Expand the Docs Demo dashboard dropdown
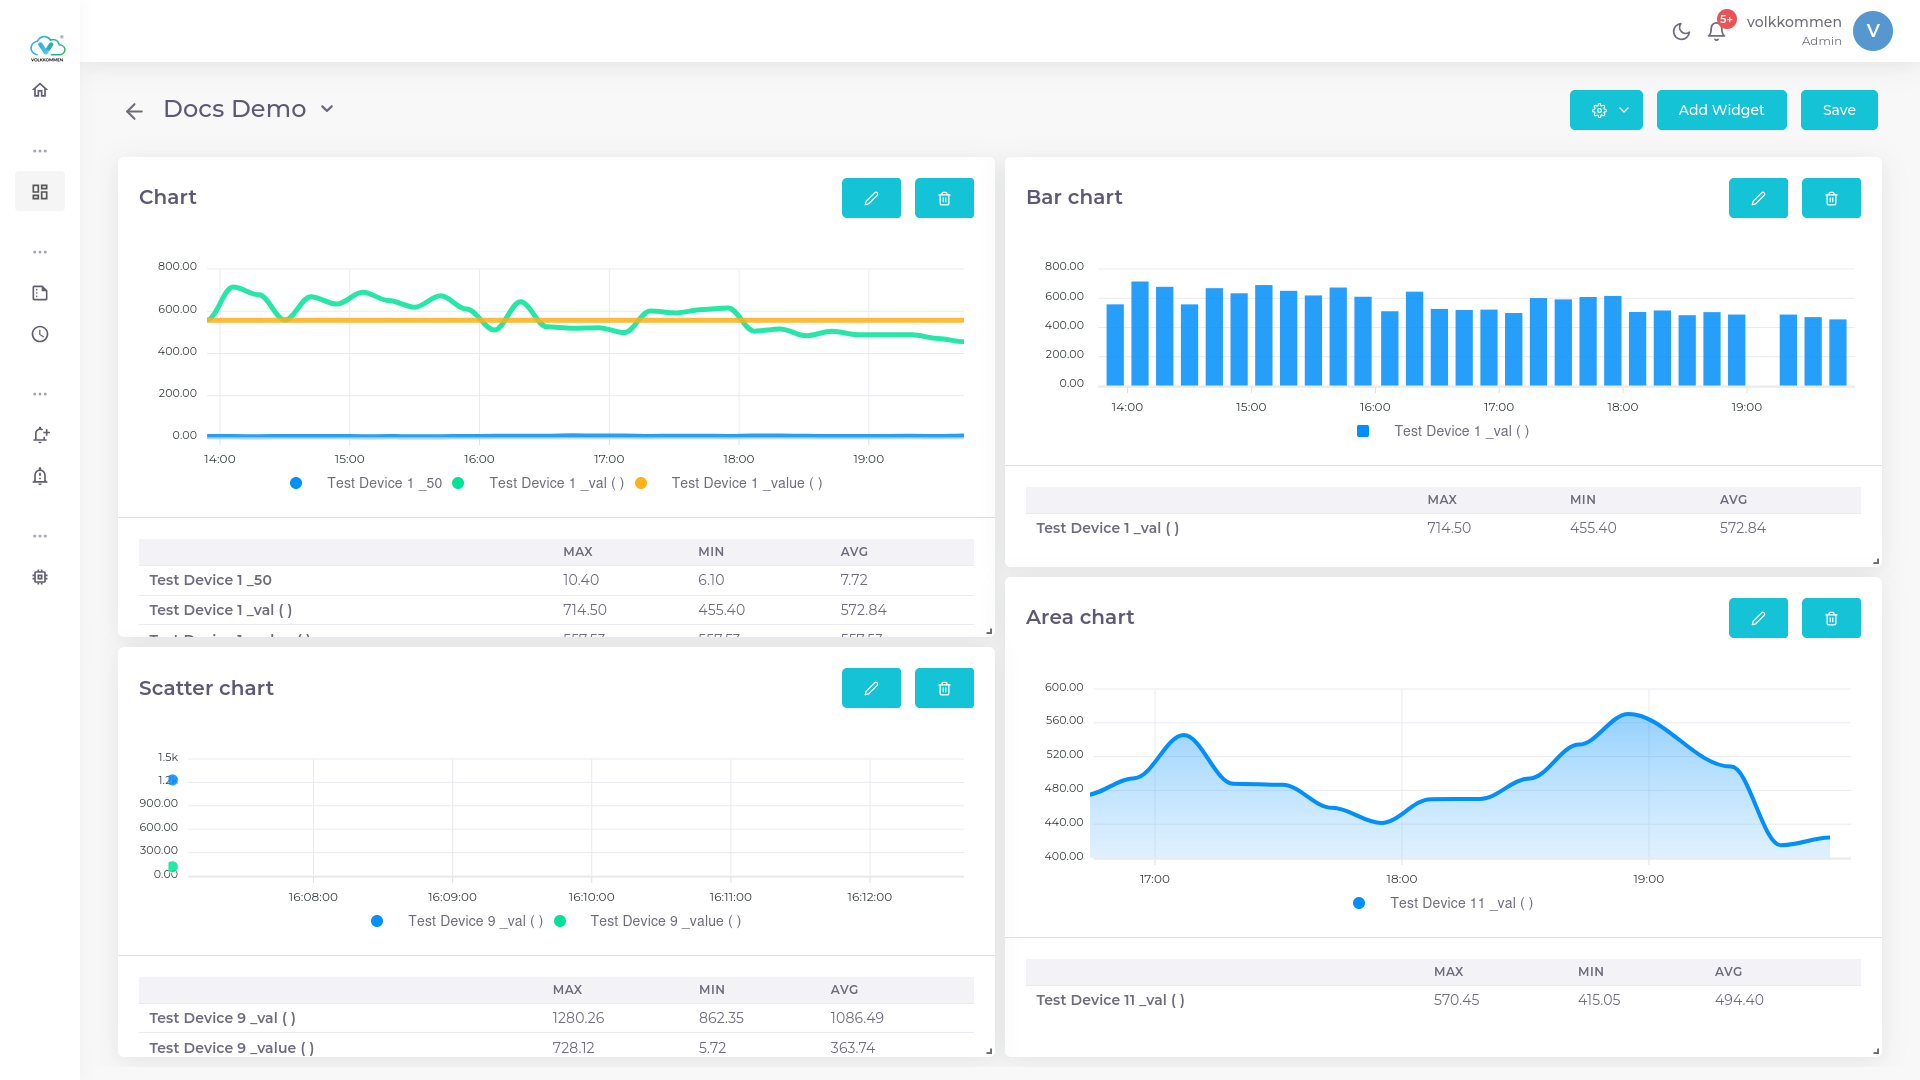Image resolution: width=1920 pixels, height=1080 pixels. pos(327,109)
